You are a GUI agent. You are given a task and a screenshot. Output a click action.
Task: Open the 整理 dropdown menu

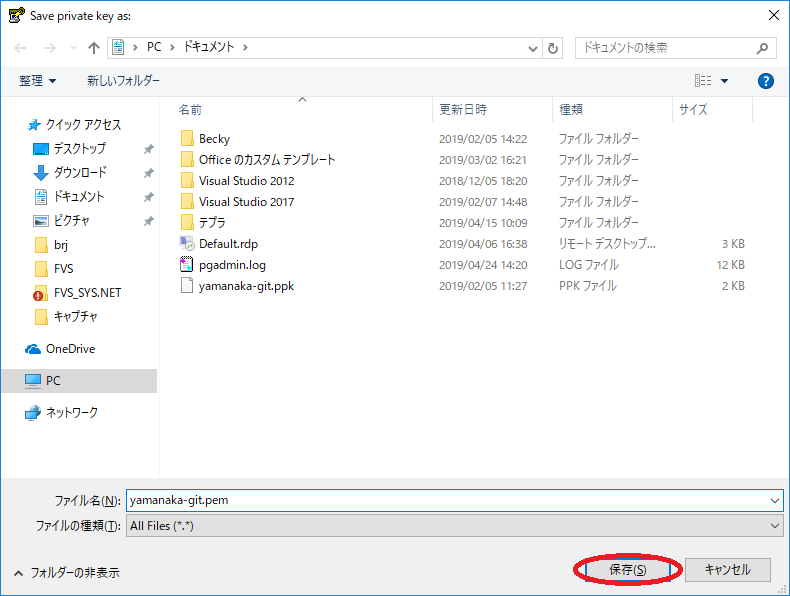point(38,80)
